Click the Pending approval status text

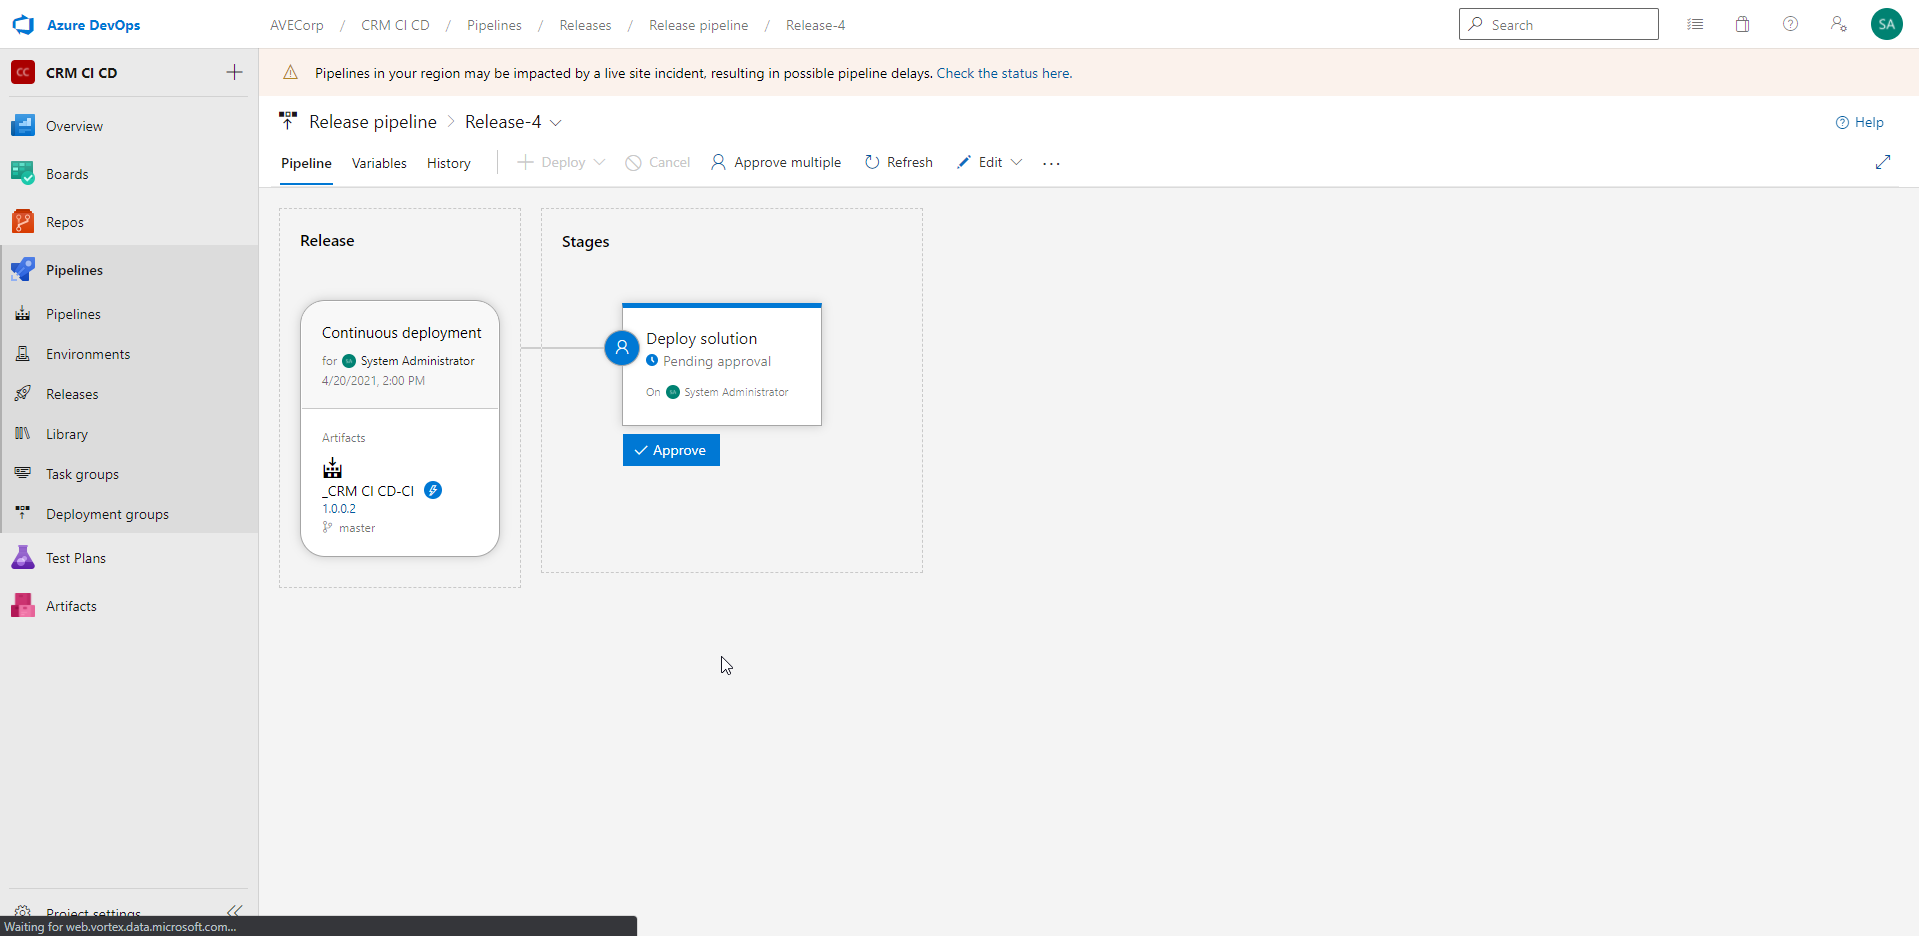[x=717, y=361]
